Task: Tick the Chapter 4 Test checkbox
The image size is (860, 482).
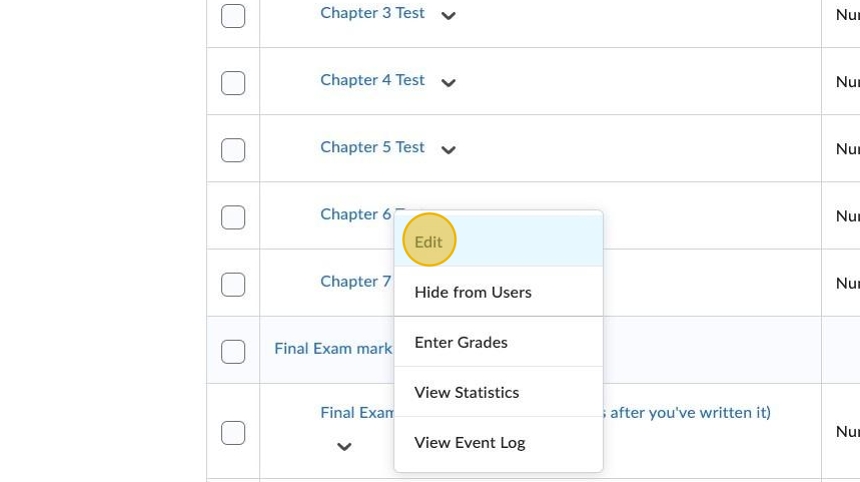Action: click(x=233, y=83)
